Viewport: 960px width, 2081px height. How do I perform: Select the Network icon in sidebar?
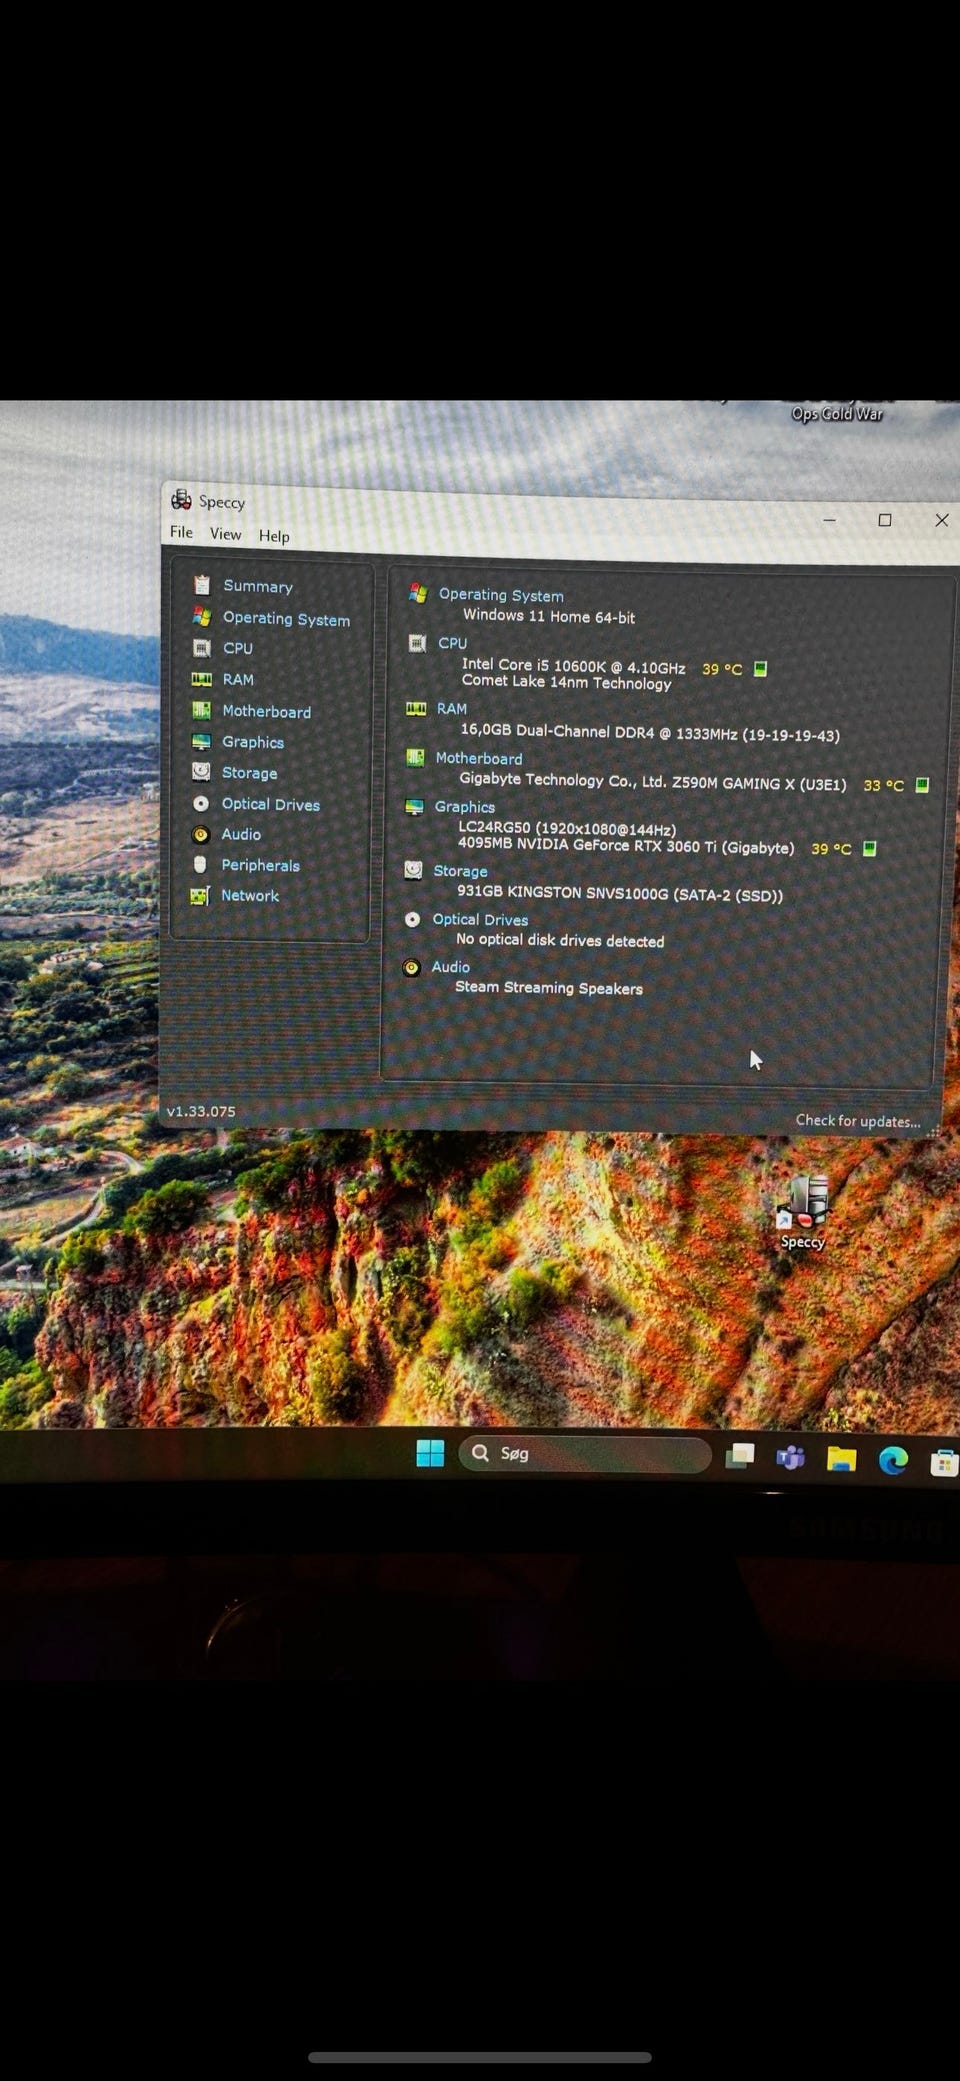[x=200, y=895]
